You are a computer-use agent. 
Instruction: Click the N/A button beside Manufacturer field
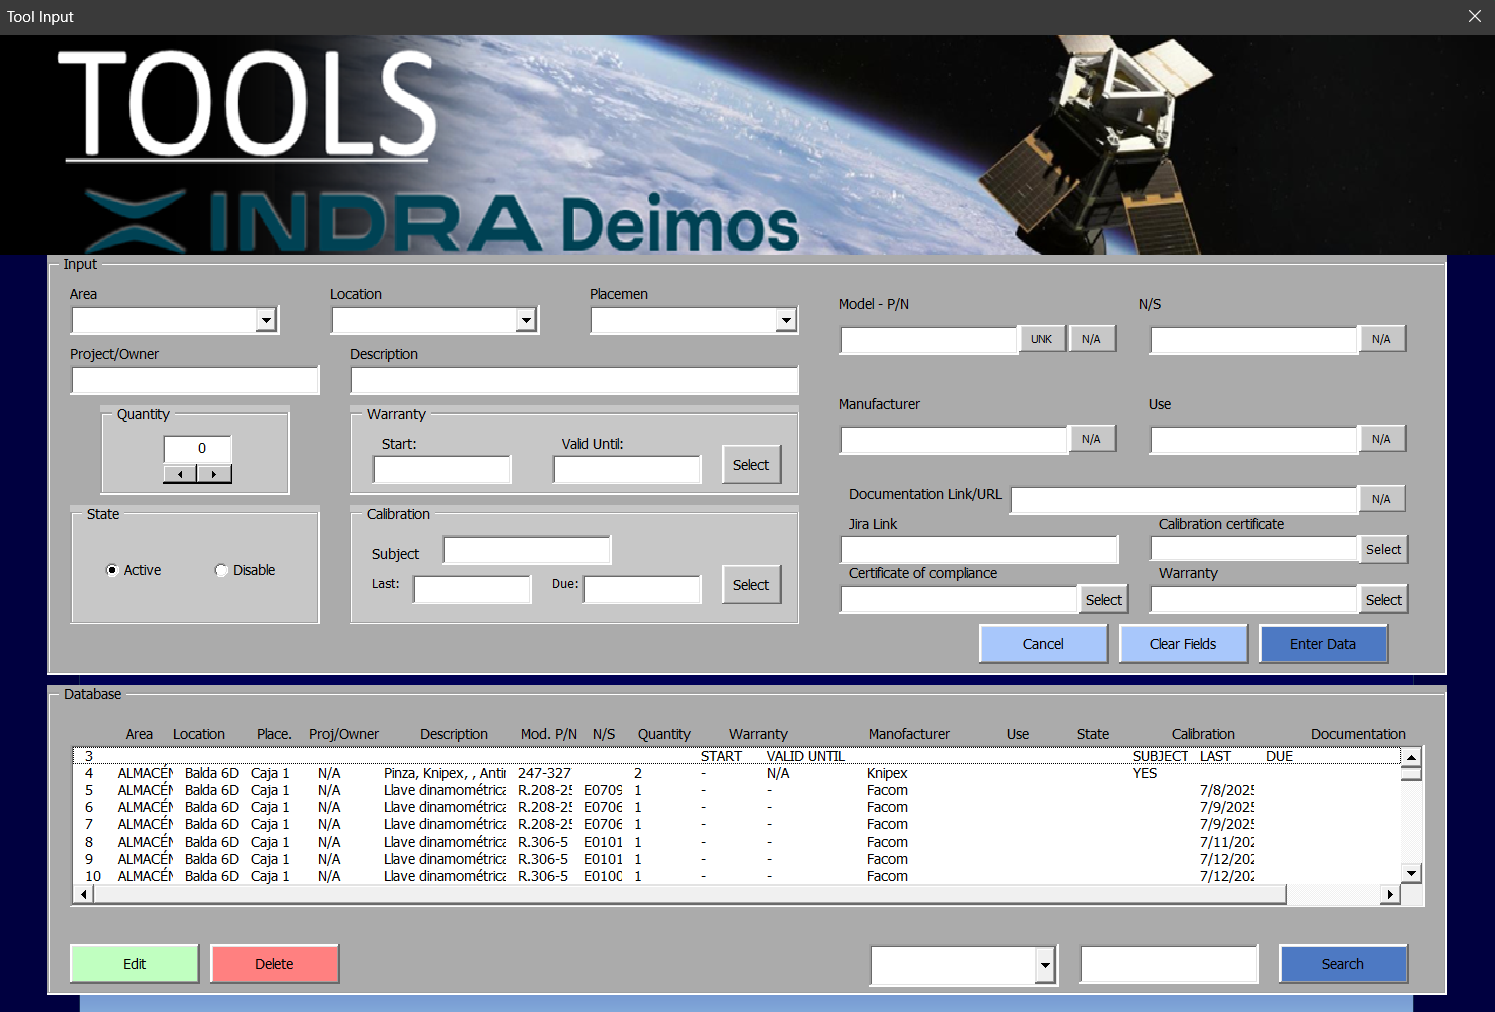1091,439
